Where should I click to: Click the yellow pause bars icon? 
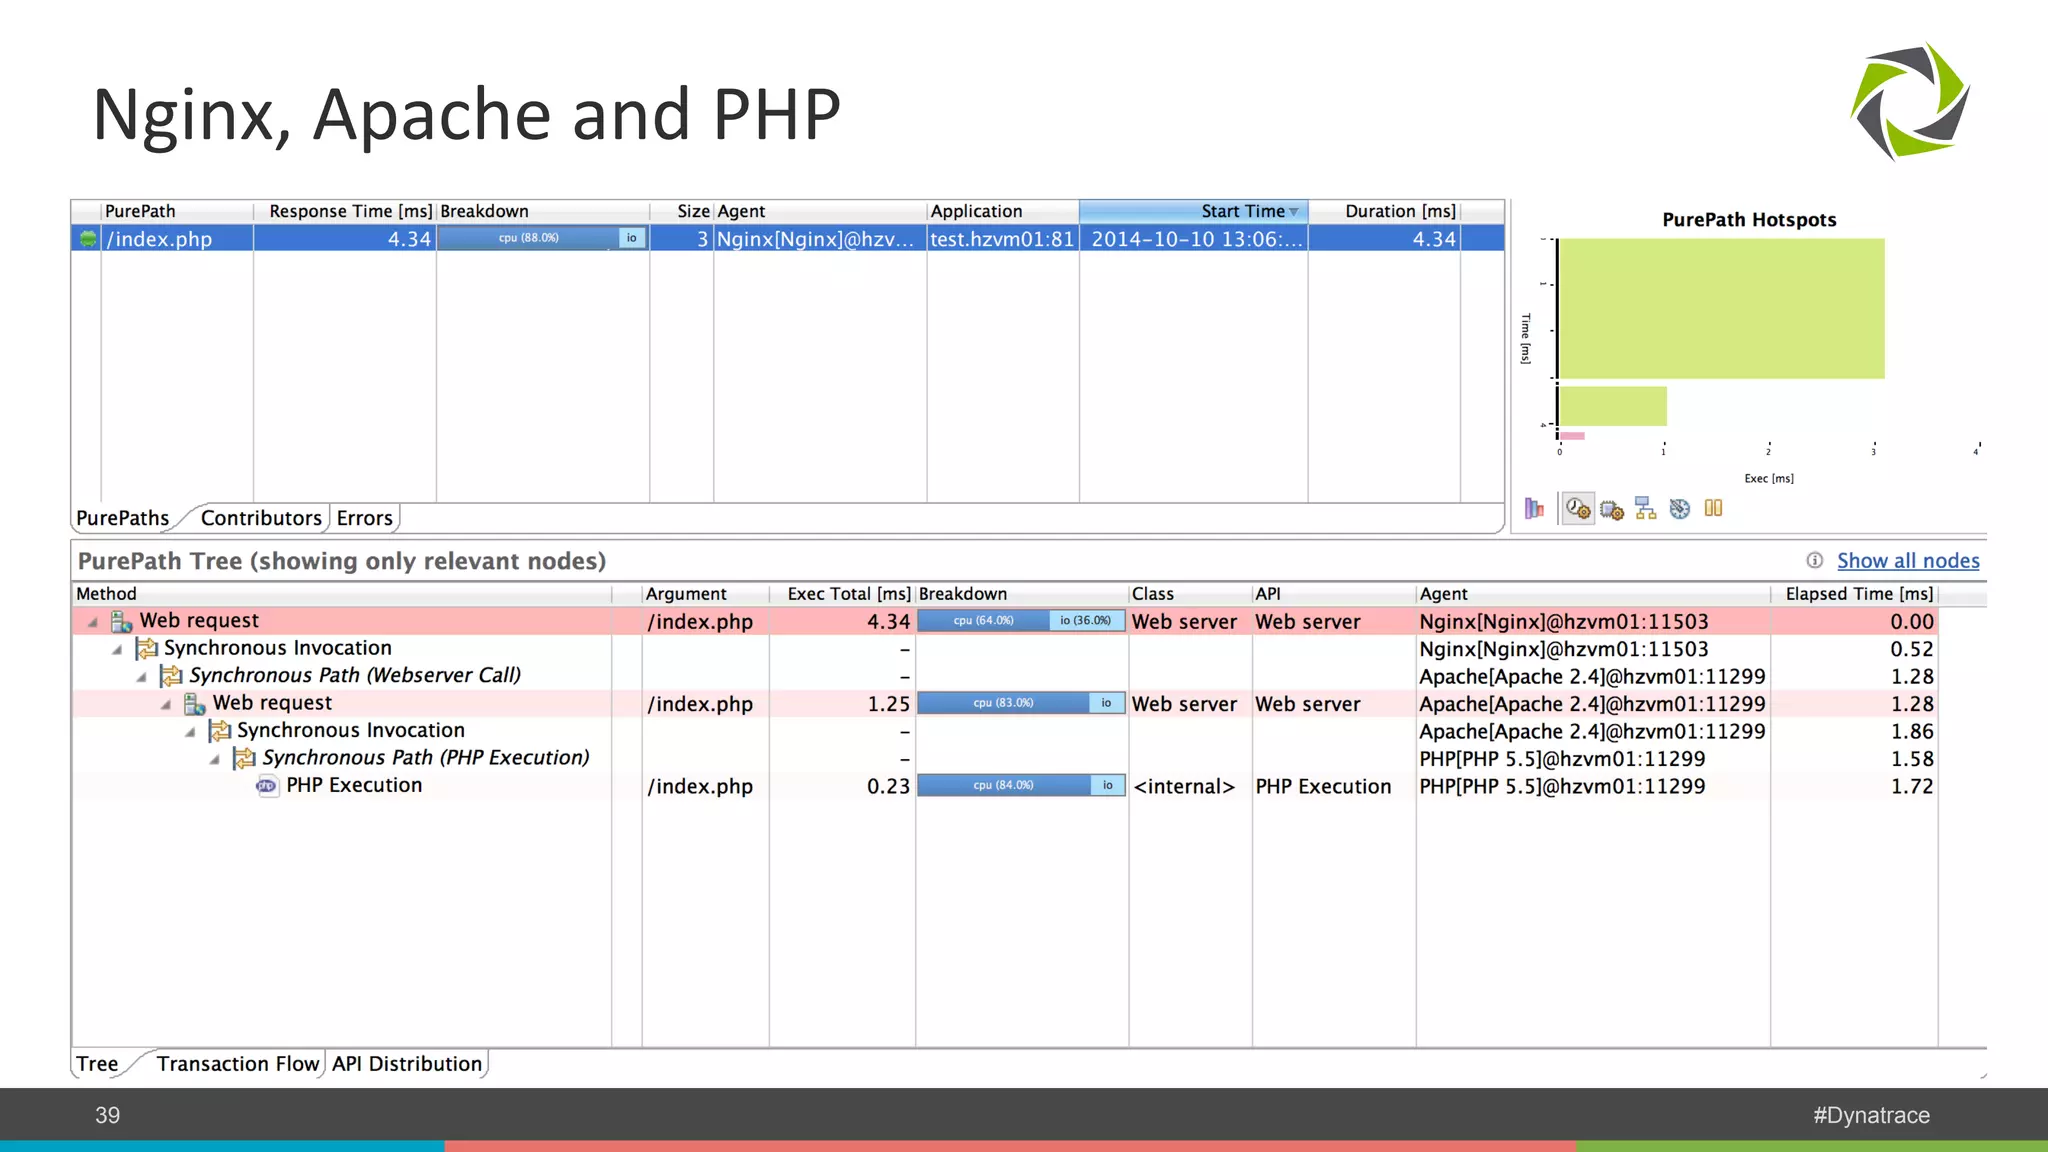1713,508
